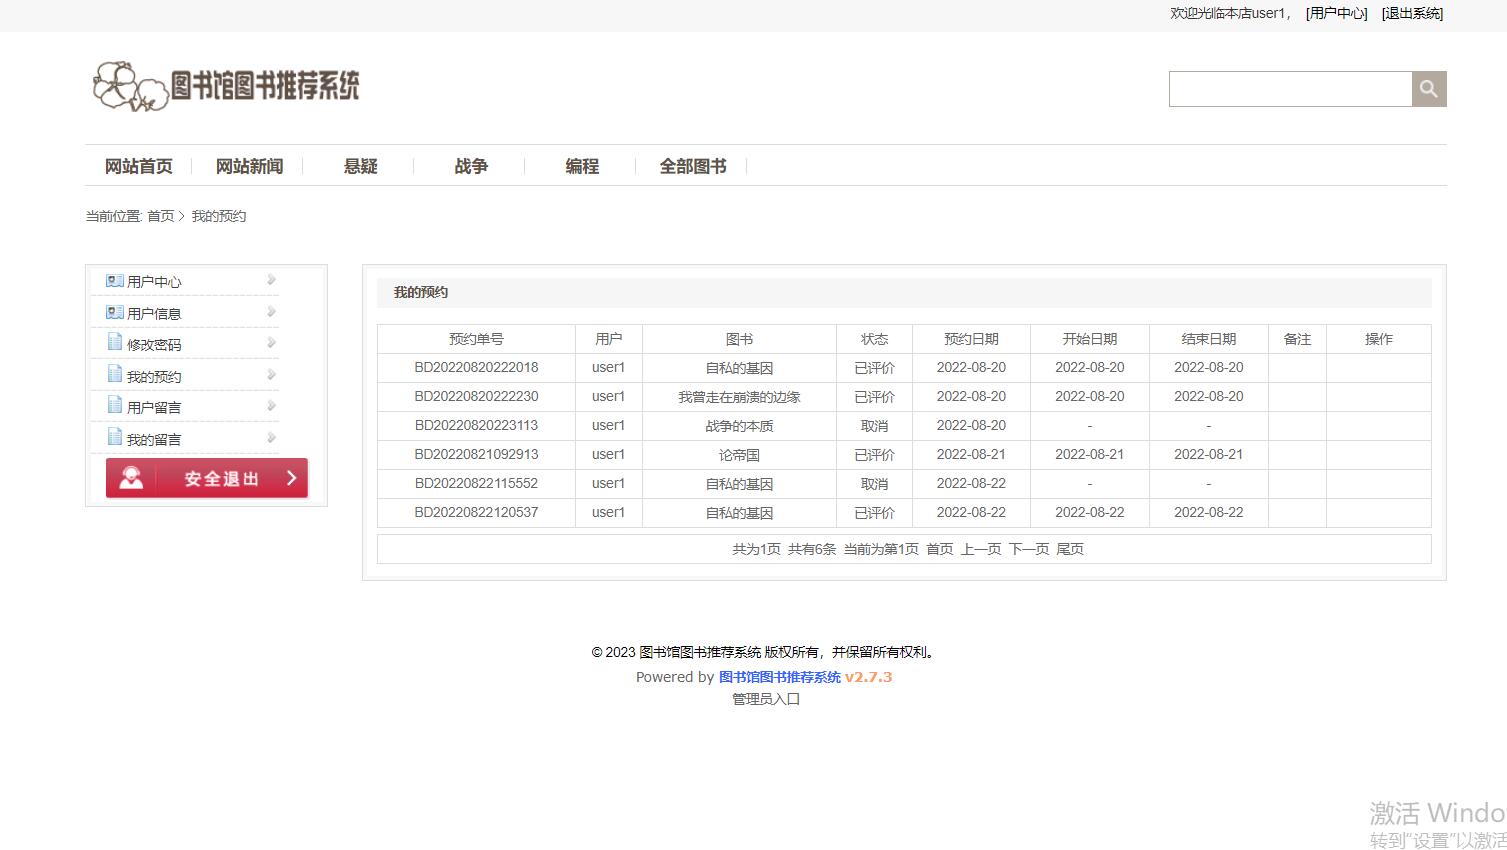Click the 我的预约 document icon in sidebar
Screen dimensions: 1507x850
coord(115,375)
